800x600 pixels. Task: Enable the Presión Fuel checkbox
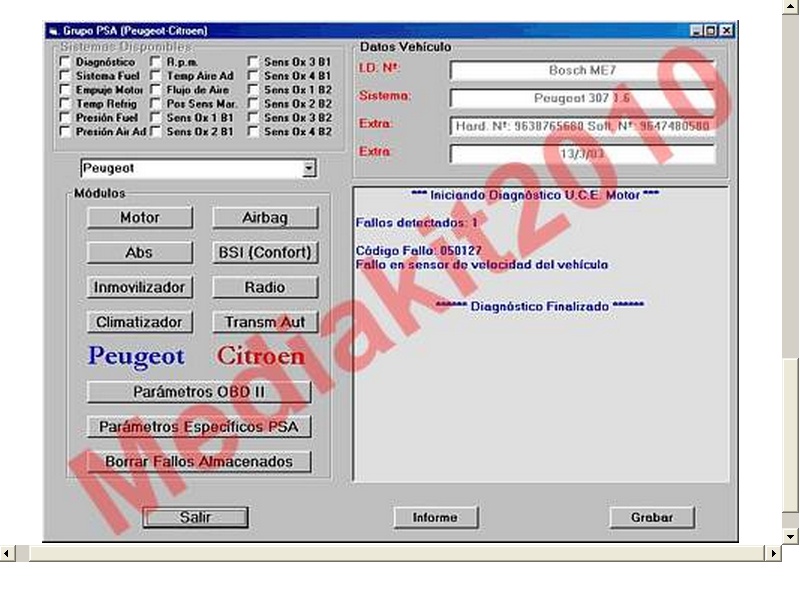(x=65, y=117)
